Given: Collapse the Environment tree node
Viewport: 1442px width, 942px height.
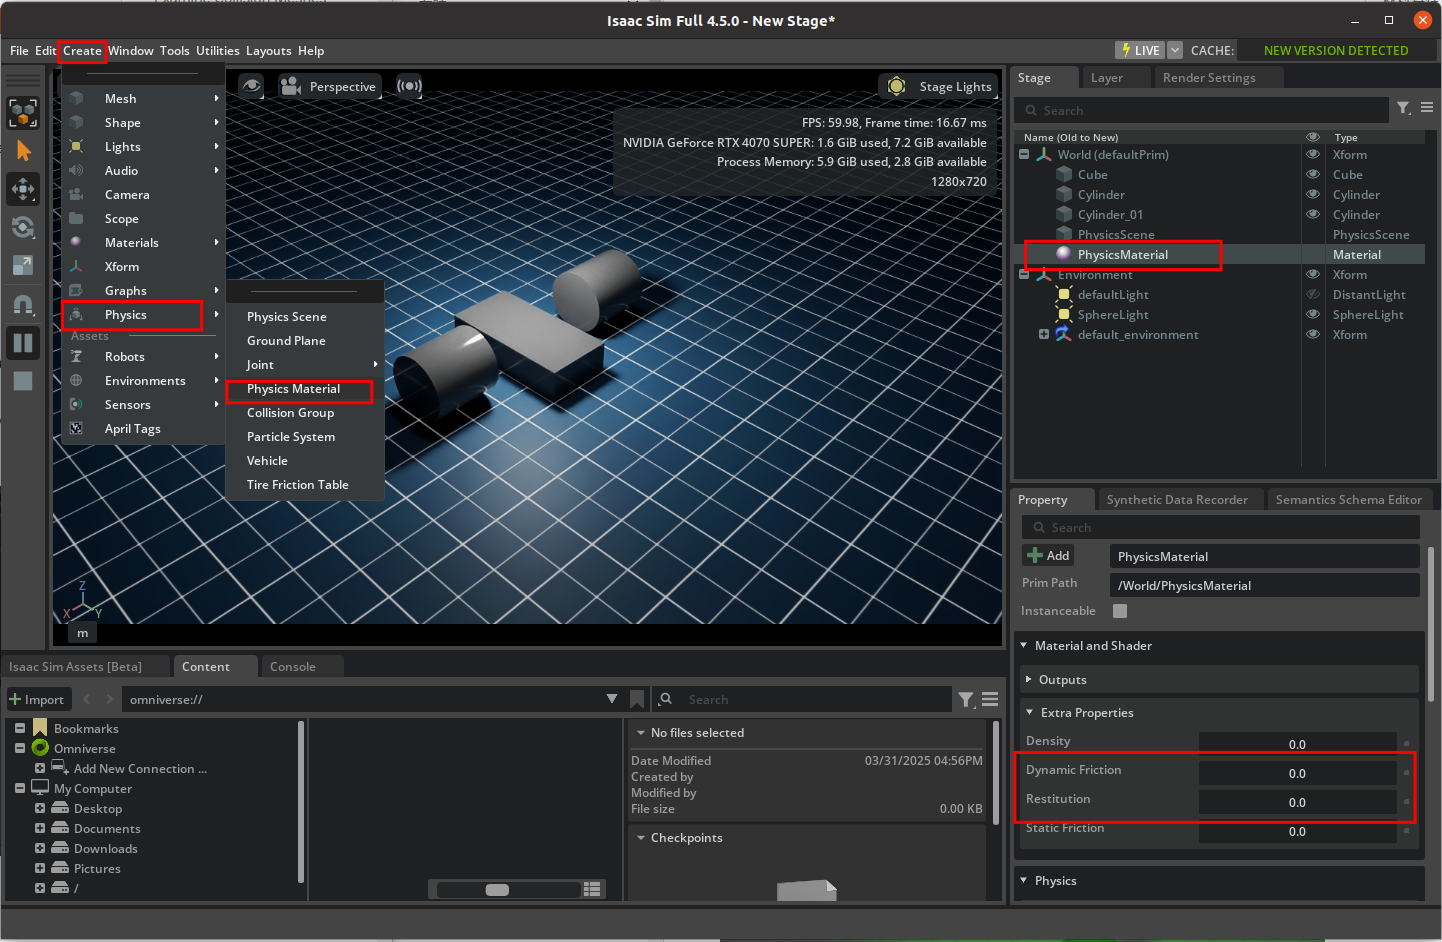Looking at the screenshot, I should coord(1024,274).
